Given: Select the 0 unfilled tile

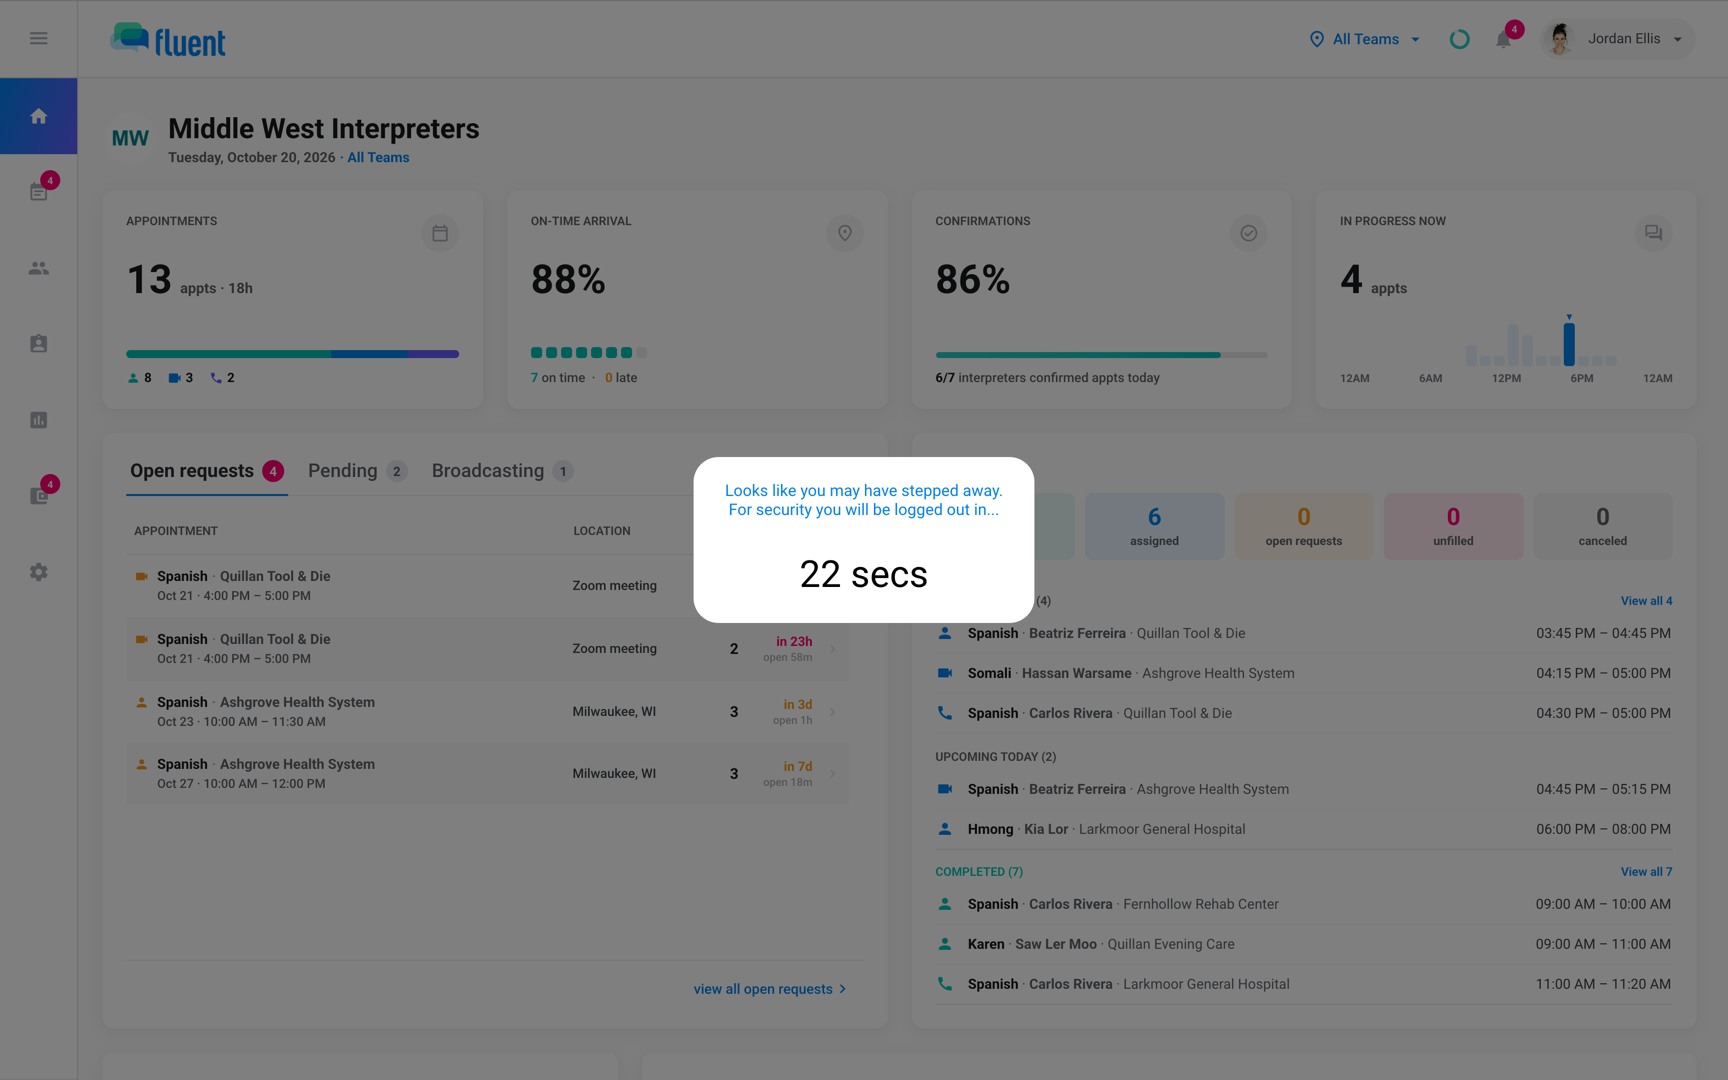Looking at the screenshot, I should click(x=1453, y=526).
